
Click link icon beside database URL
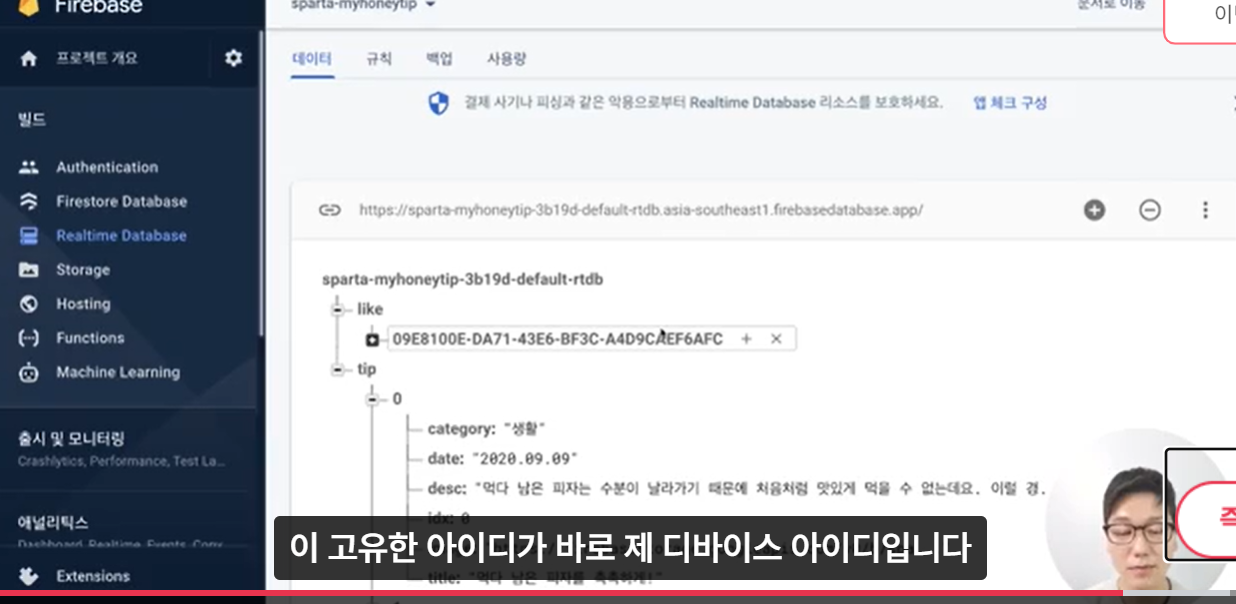point(329,210)
